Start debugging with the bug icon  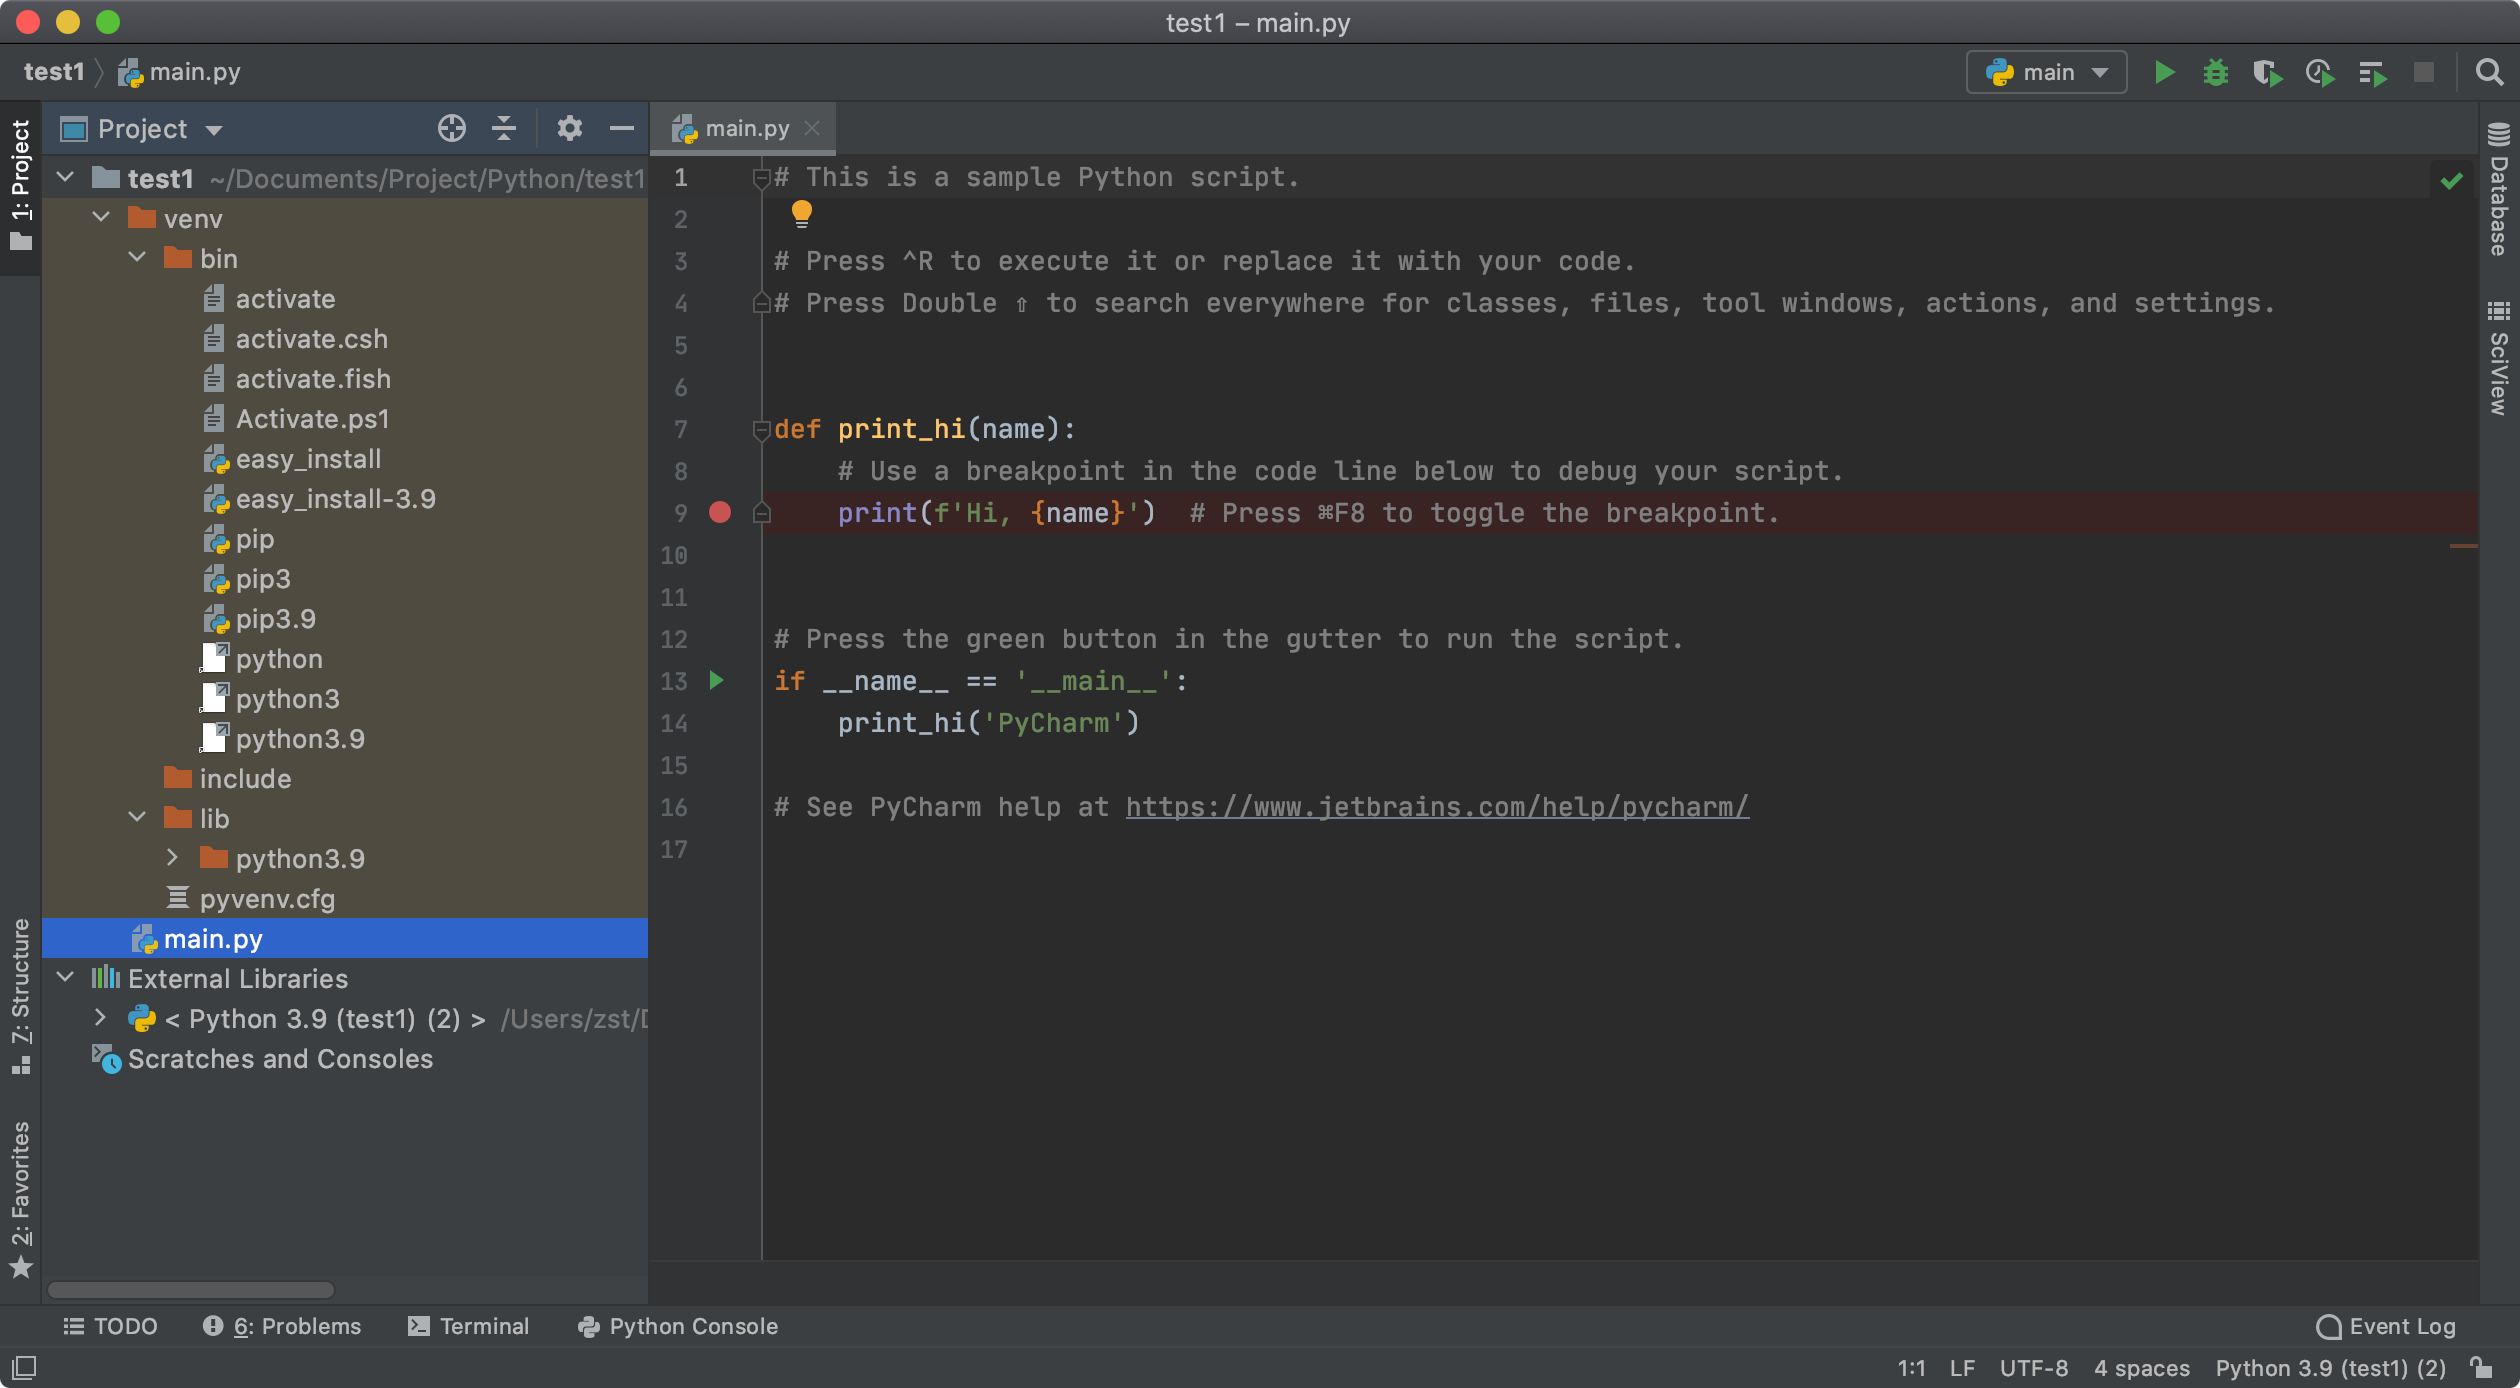pos(2215,72)
